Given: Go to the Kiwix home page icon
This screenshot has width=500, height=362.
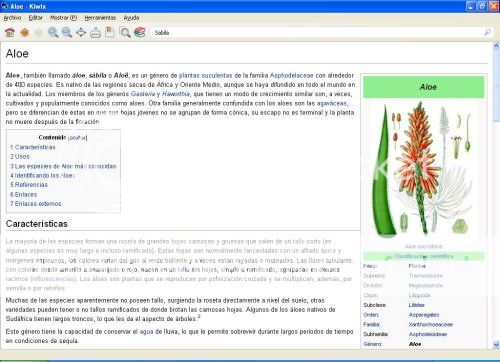Looking at the screenshot, I should tap(10, 32).
